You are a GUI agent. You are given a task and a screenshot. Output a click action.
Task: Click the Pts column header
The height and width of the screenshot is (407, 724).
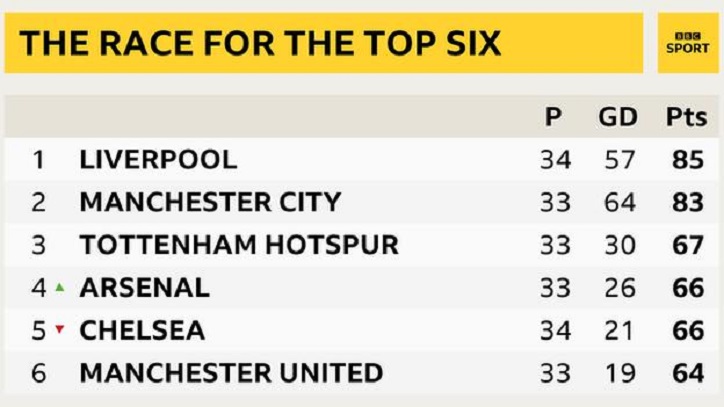pos(686,117)
